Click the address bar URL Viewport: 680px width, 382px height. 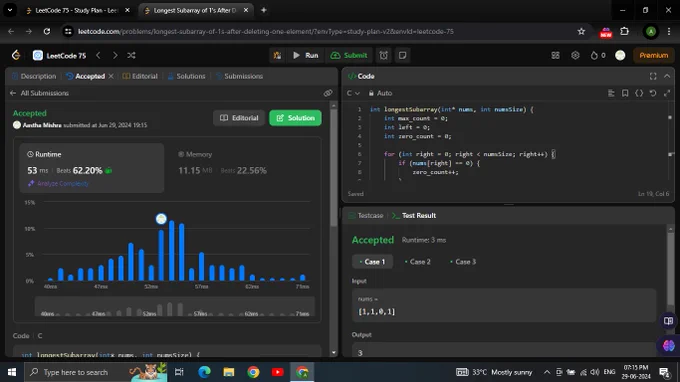(265, 31)
